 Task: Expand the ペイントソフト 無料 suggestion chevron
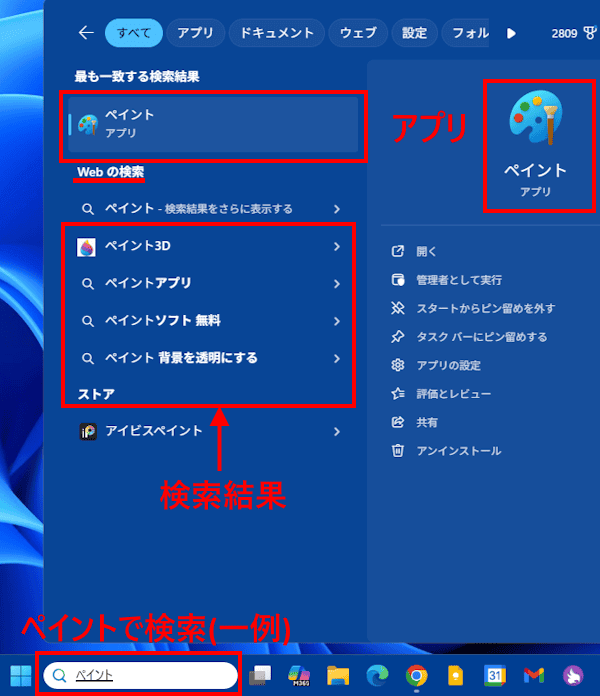pos(337,321)
